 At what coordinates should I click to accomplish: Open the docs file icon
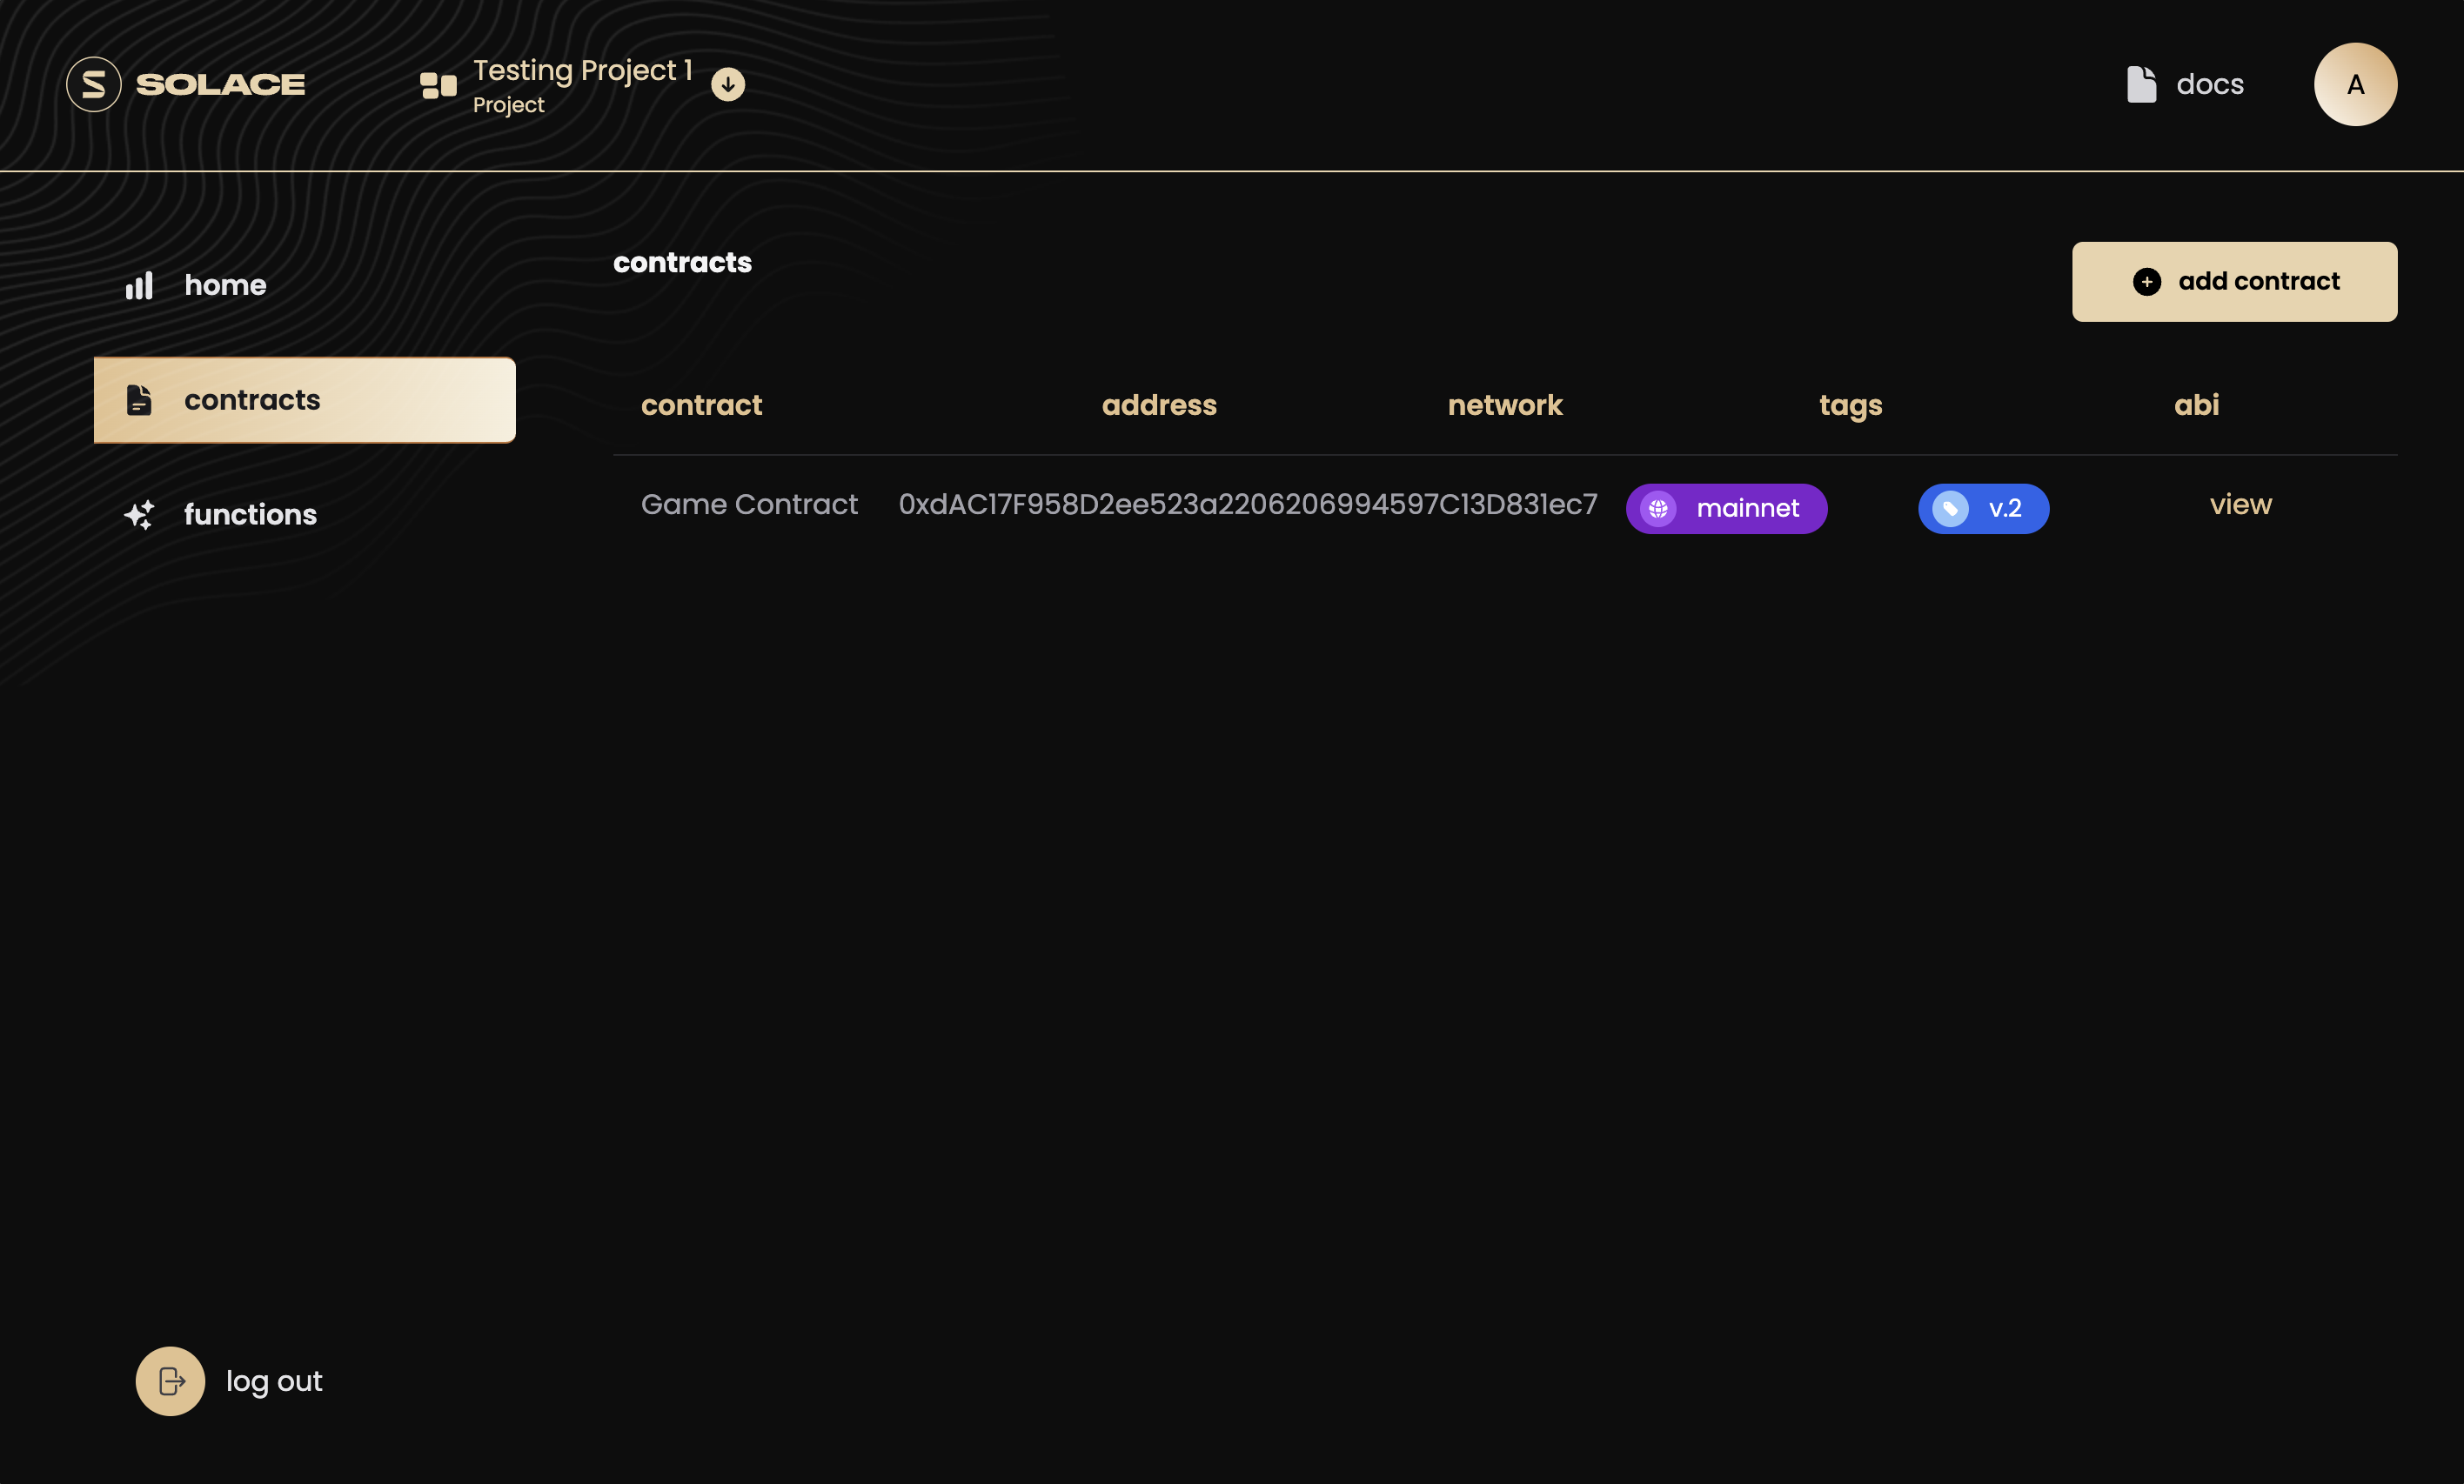[x=2141, y=84]
